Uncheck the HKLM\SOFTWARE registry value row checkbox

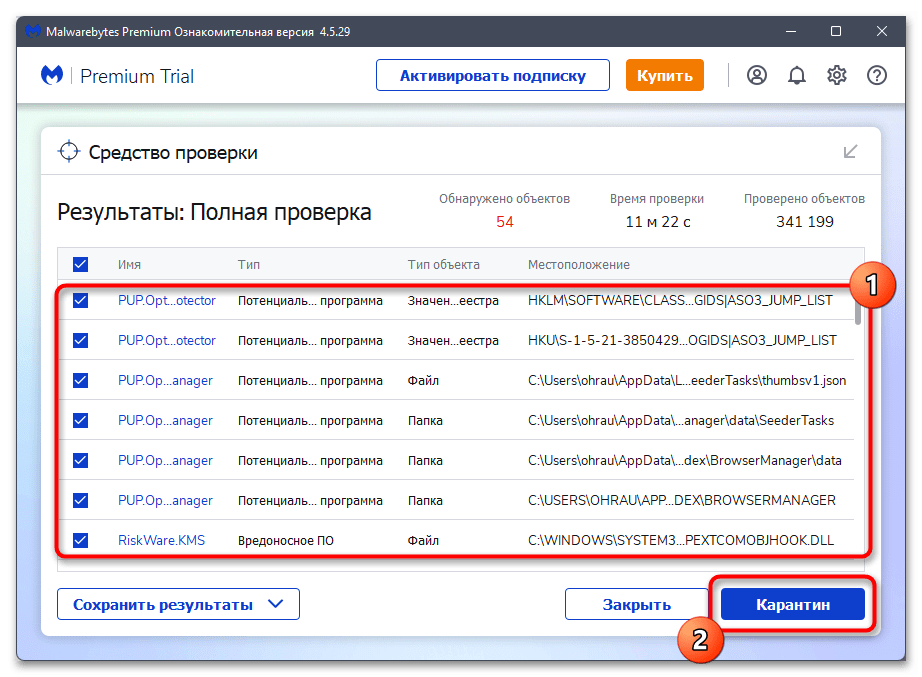tap(81, 301)
